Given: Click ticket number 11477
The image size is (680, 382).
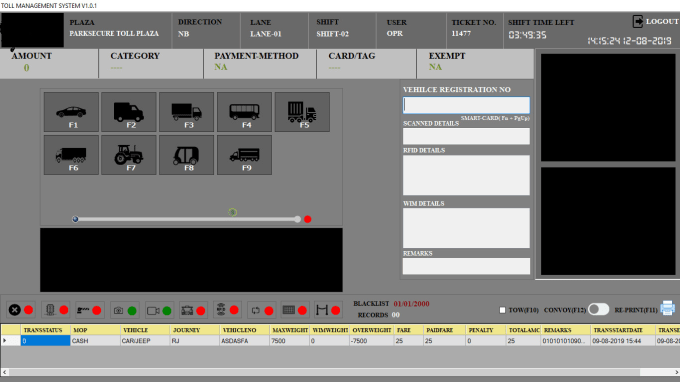Looking at the screenshot, I should click(461, 33).
